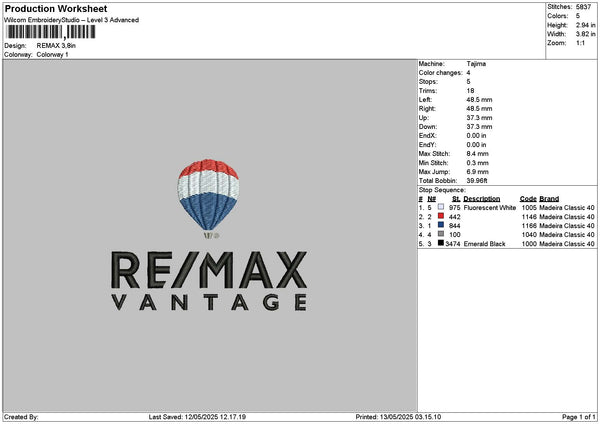Click the hot air balloon embroidery graphic
600x424 pixels.
coord(208,199)
